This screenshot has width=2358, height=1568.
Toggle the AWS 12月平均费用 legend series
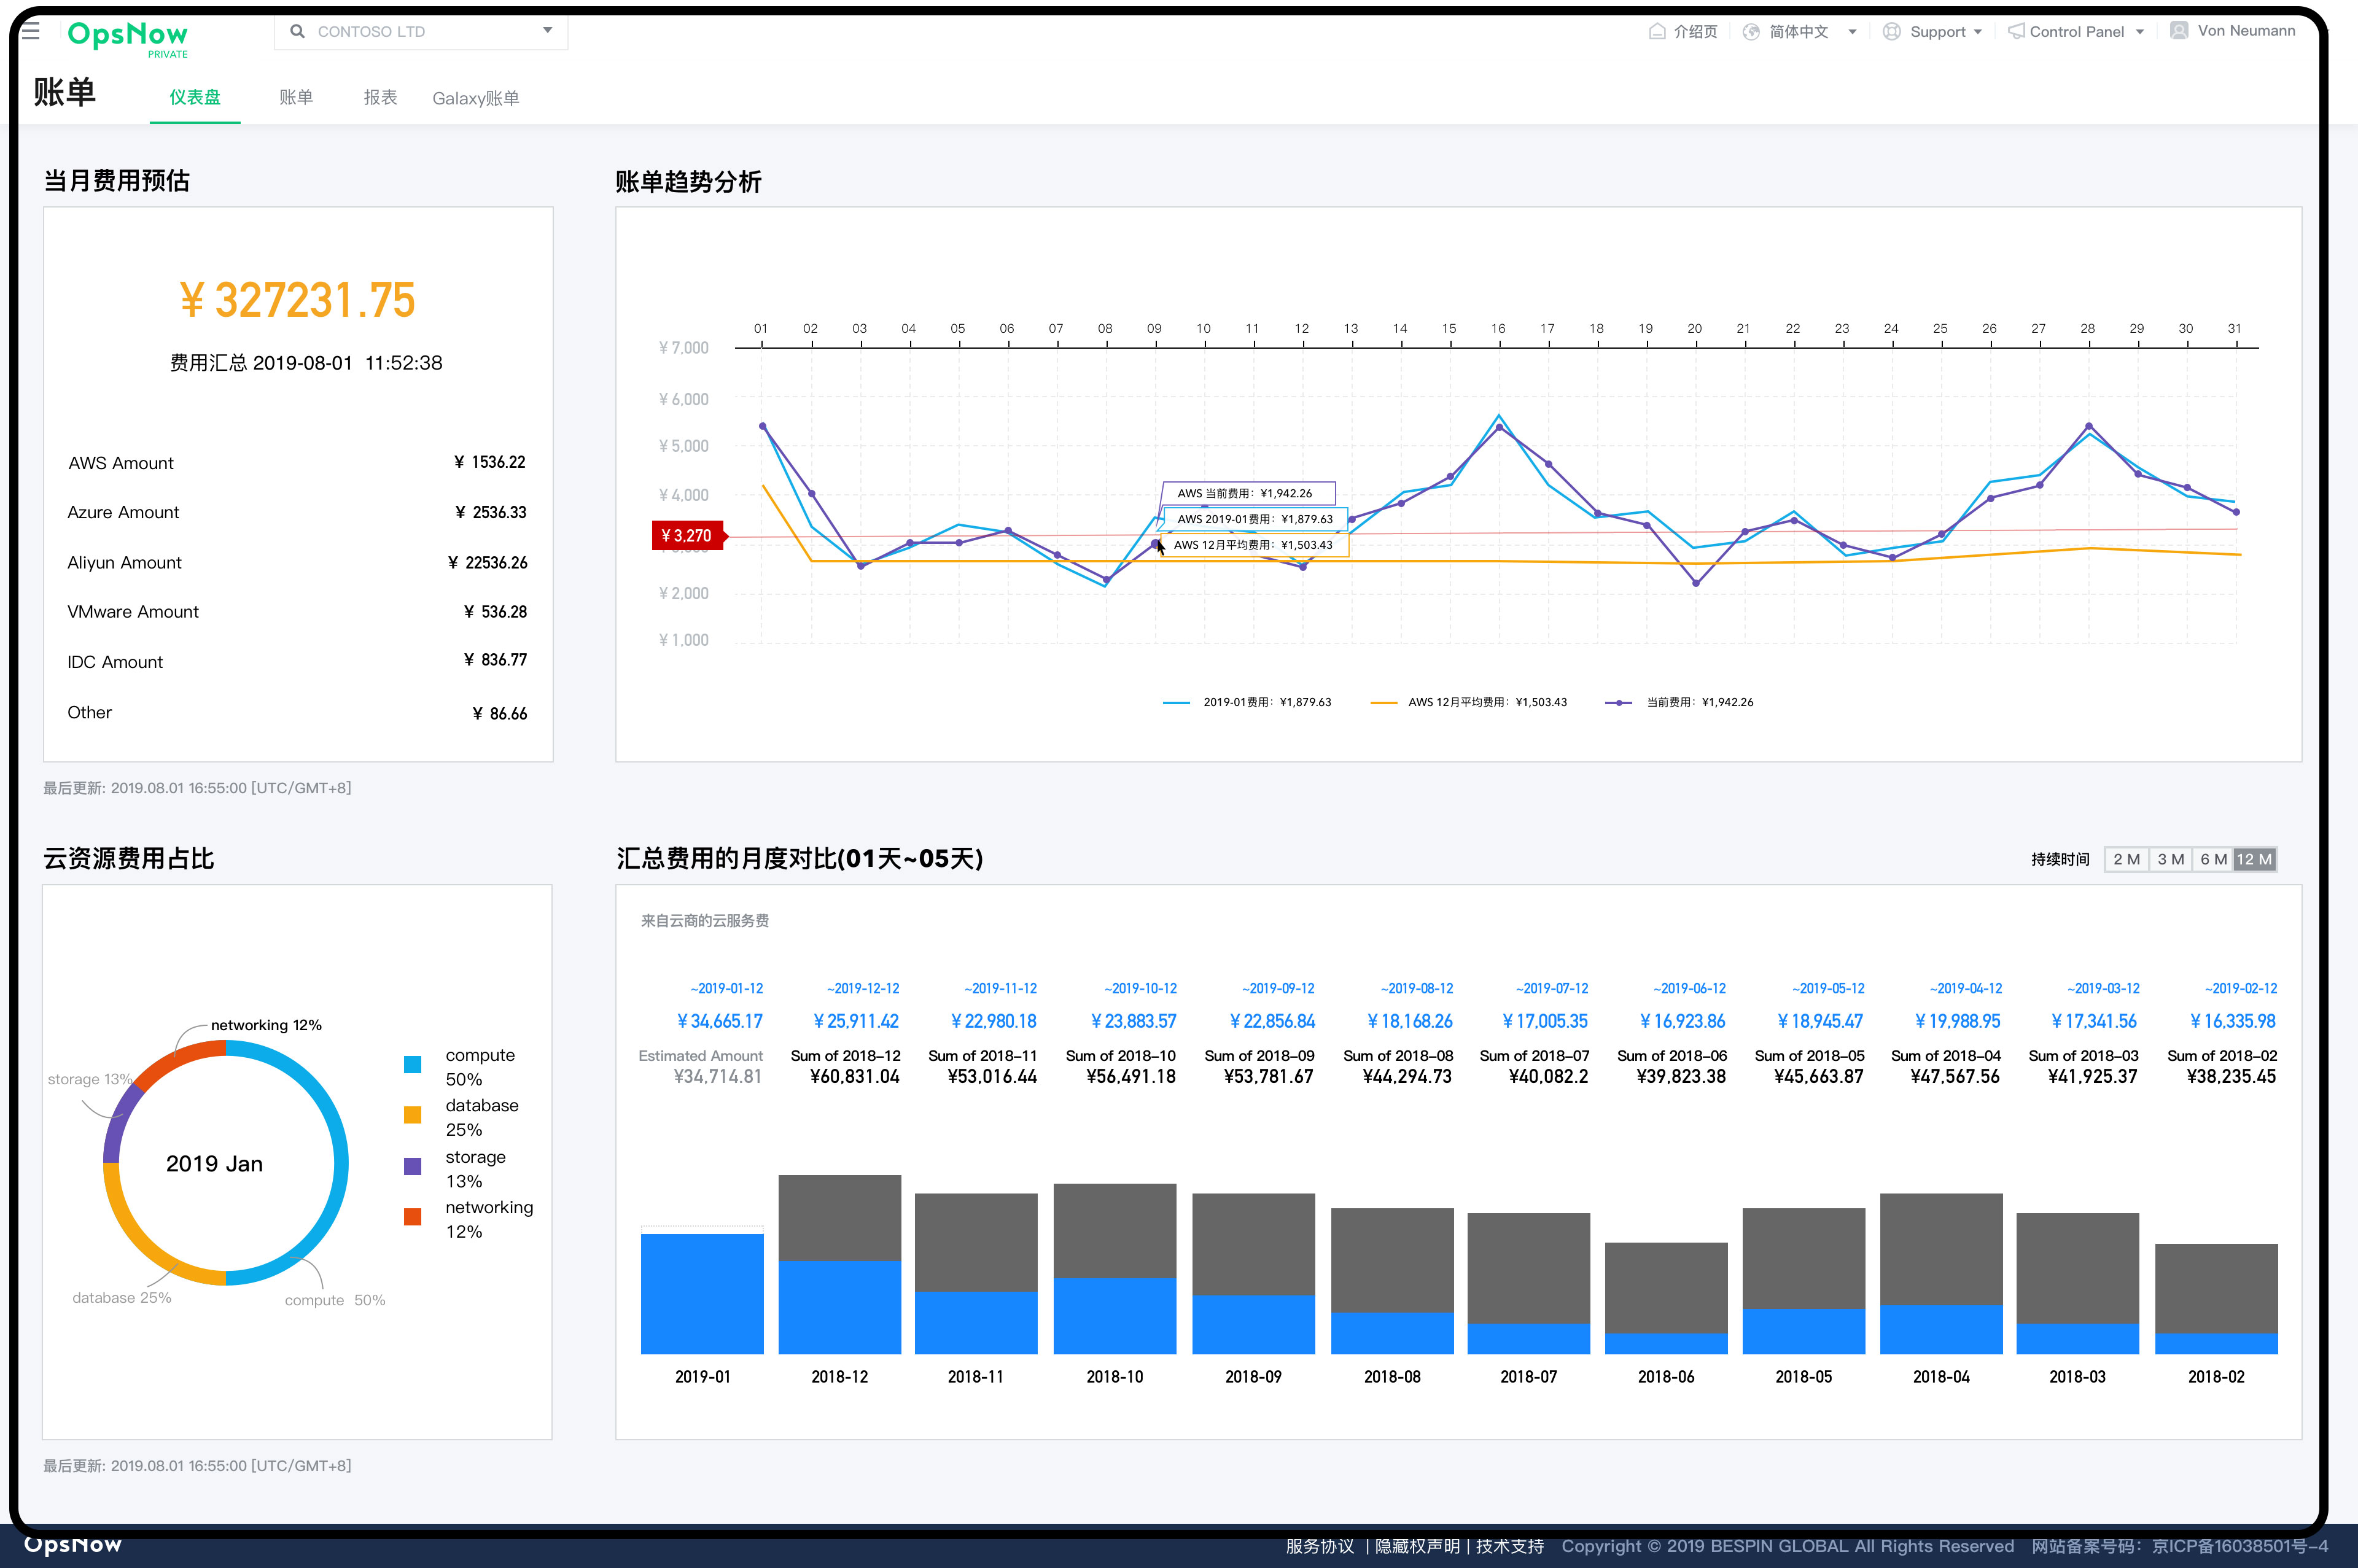tap(1469, 702)
